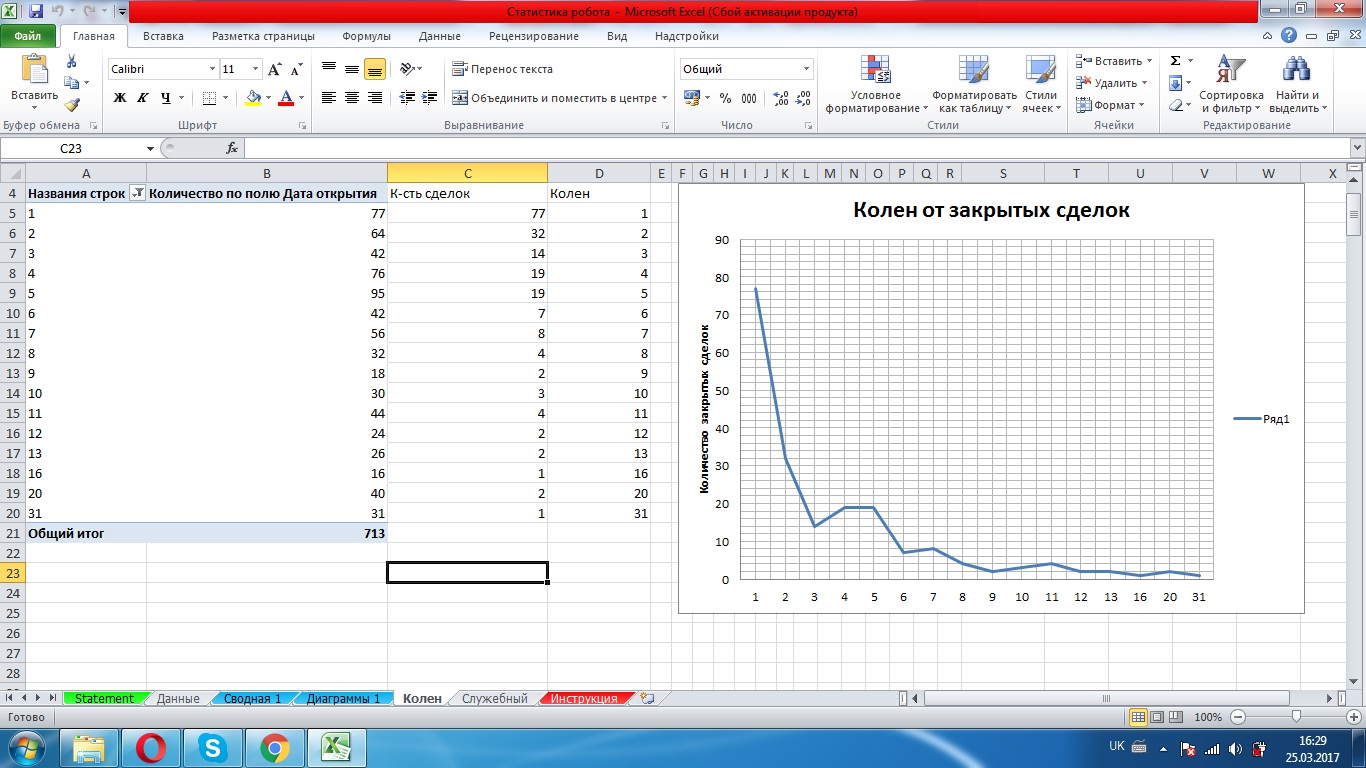Click the Increase decimal places icon

781,98
